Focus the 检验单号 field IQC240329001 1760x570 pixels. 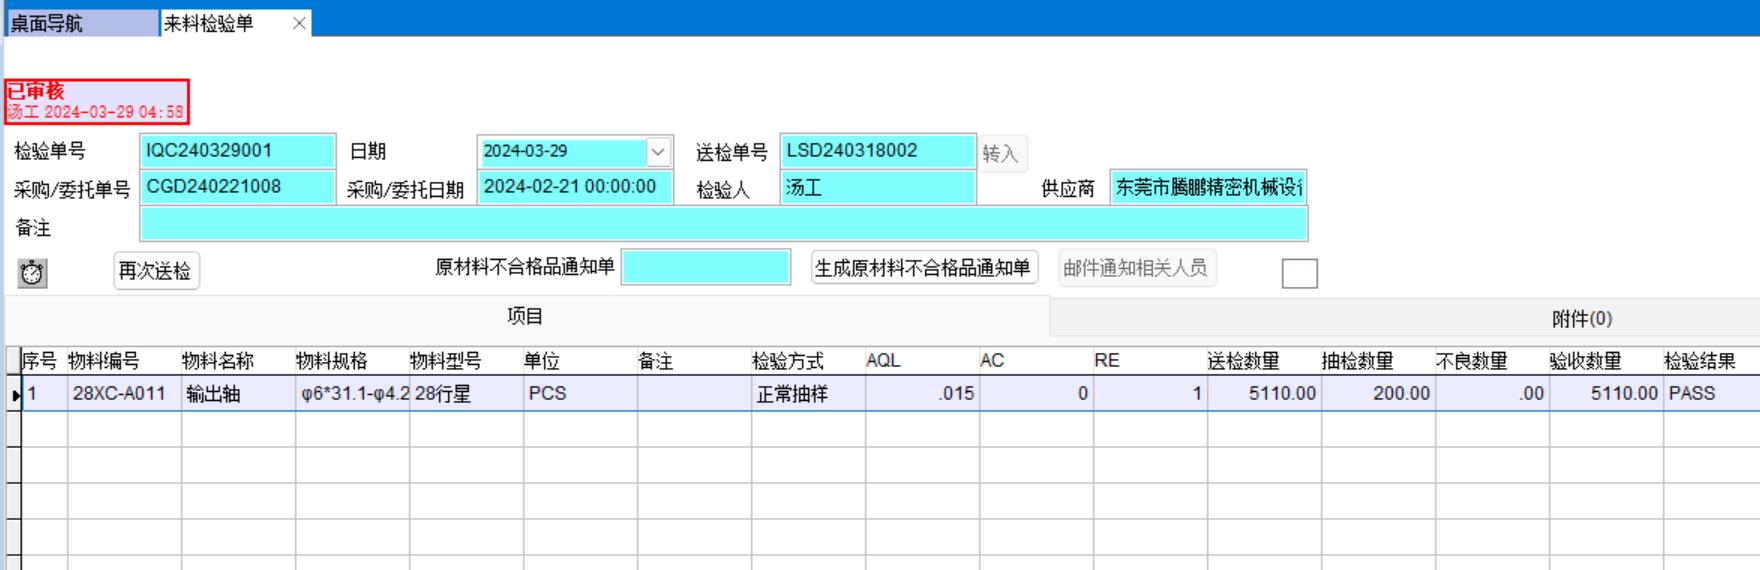[238, 151]
